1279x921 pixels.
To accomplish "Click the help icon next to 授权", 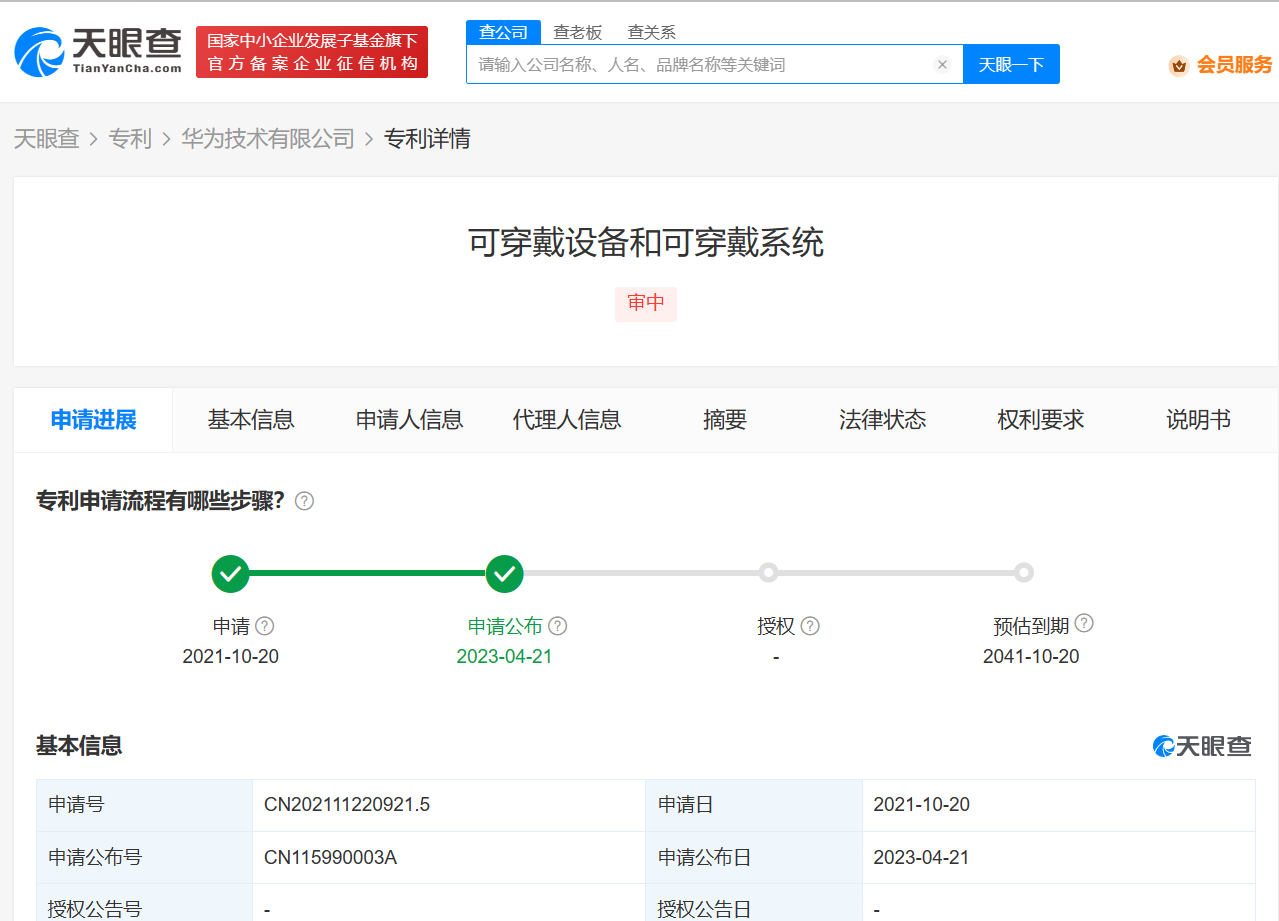I will 810,626.
